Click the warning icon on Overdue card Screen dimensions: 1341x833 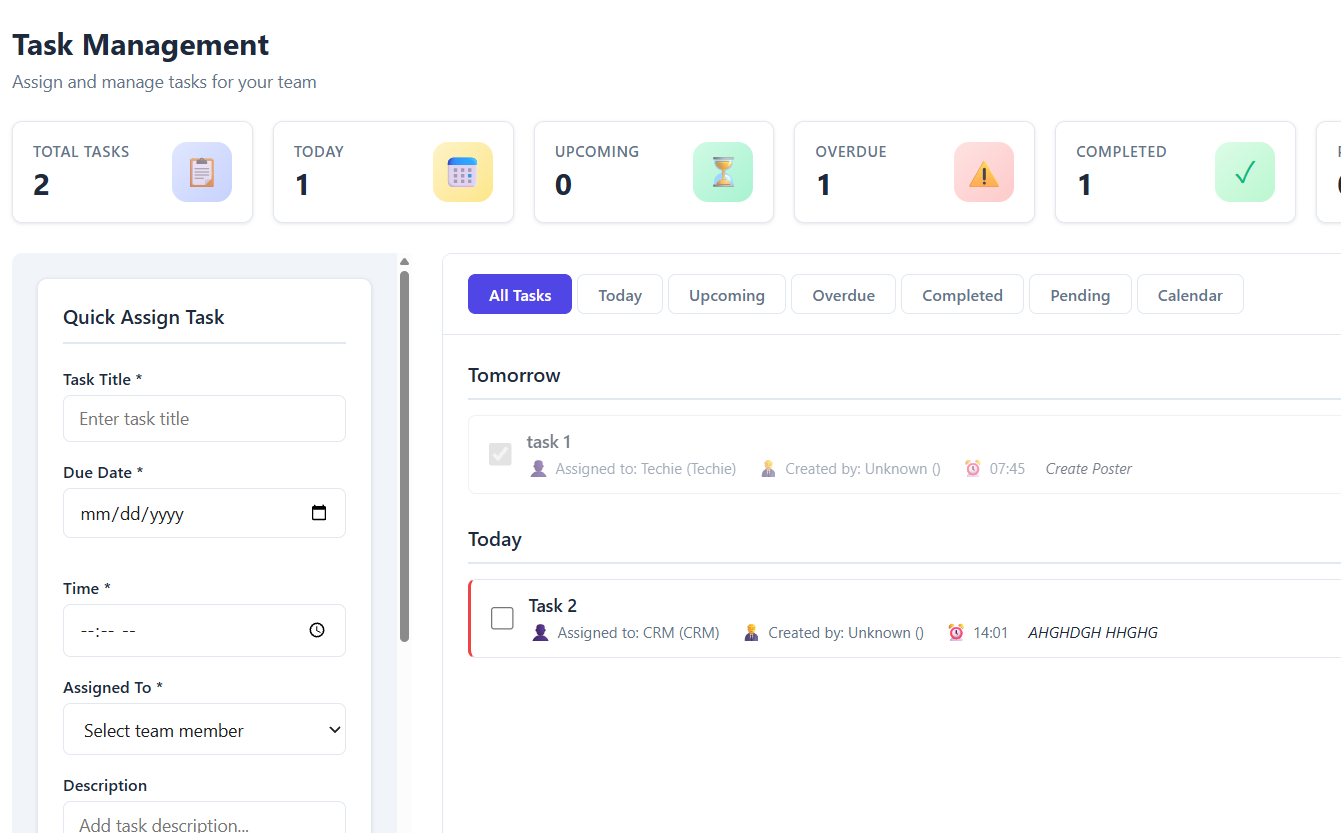click(x=983, y=171)
